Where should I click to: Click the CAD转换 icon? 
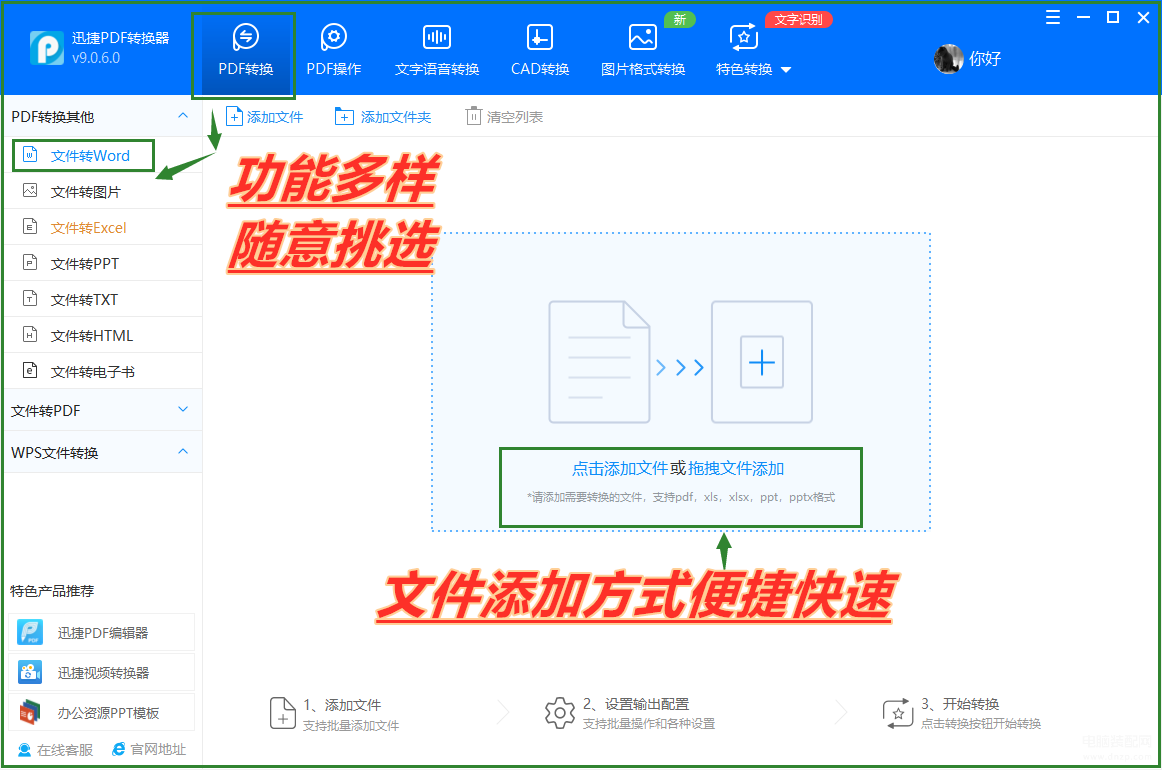click(540, 36)
